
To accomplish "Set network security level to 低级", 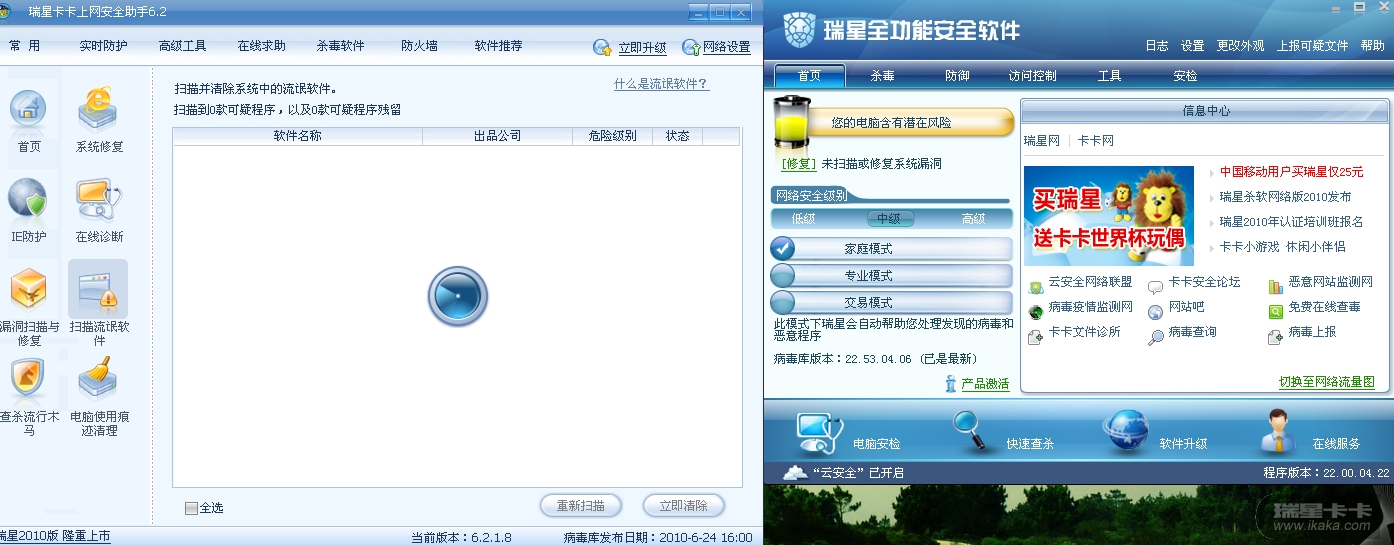I will pyautogui.click(x=804, y=219).
